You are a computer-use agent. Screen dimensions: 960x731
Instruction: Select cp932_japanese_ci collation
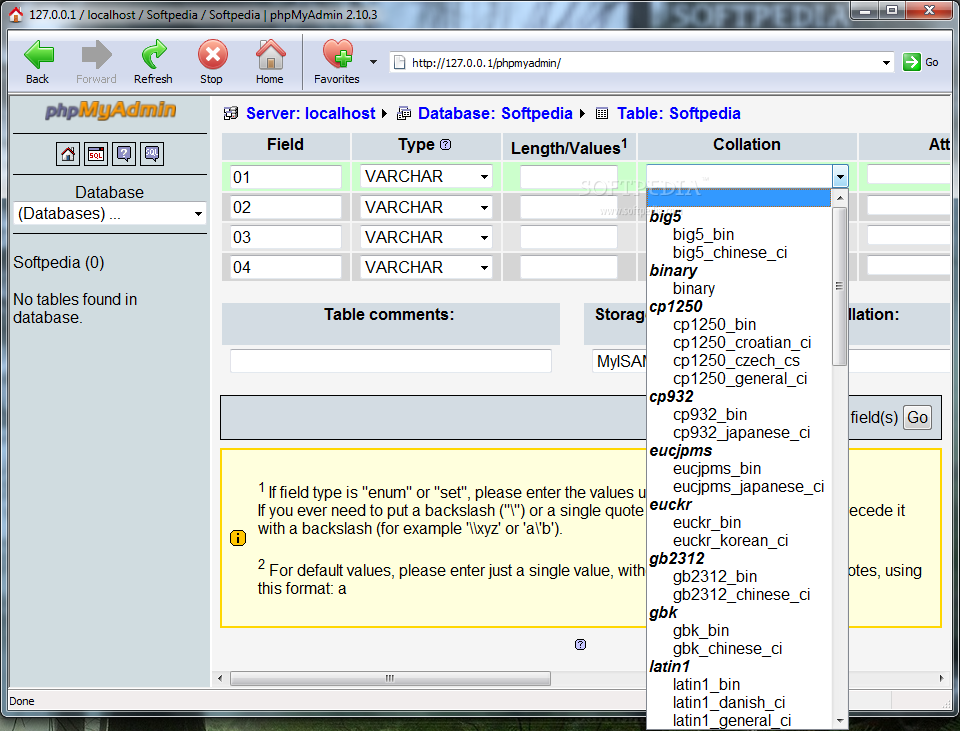coord(741,432)
